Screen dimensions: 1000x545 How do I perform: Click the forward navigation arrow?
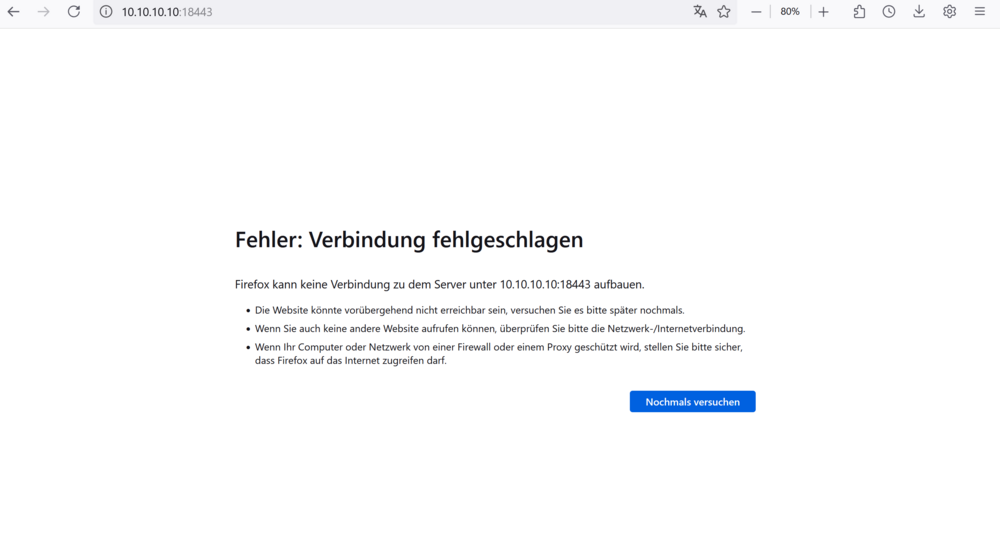pos(43,12)
